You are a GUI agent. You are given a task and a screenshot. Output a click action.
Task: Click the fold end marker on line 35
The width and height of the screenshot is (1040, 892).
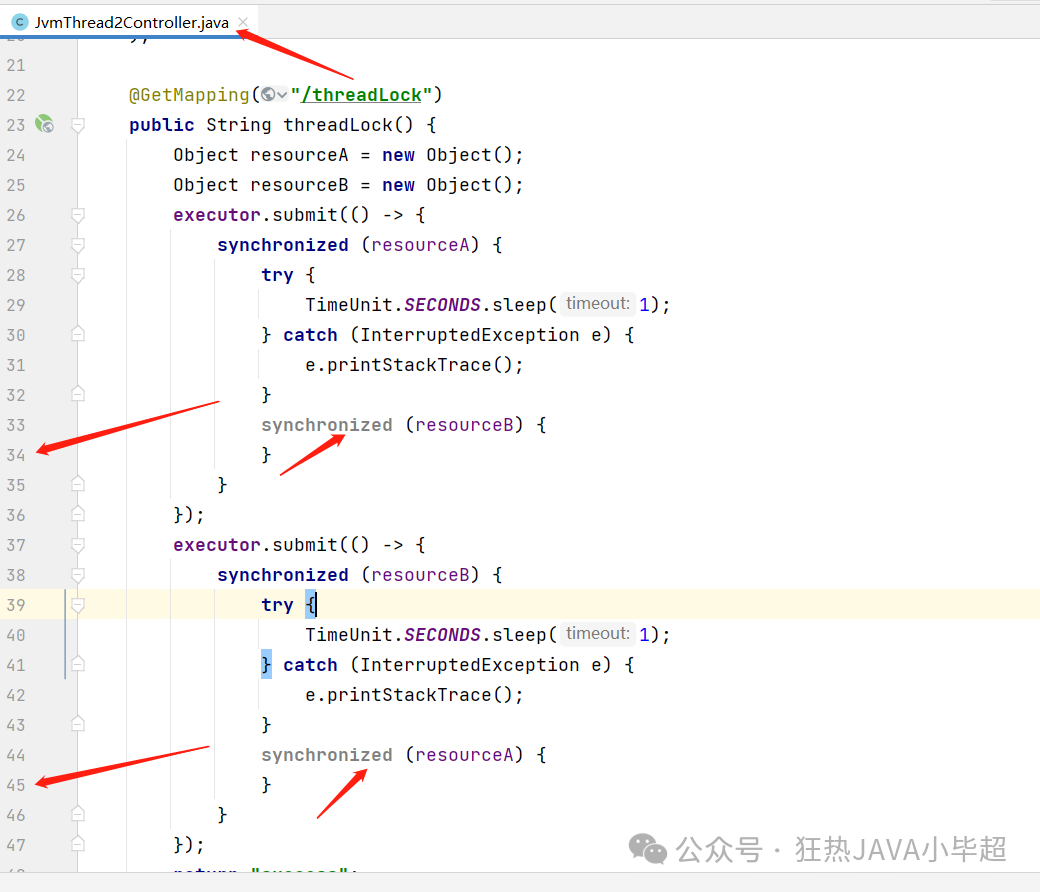pos(78,484)
